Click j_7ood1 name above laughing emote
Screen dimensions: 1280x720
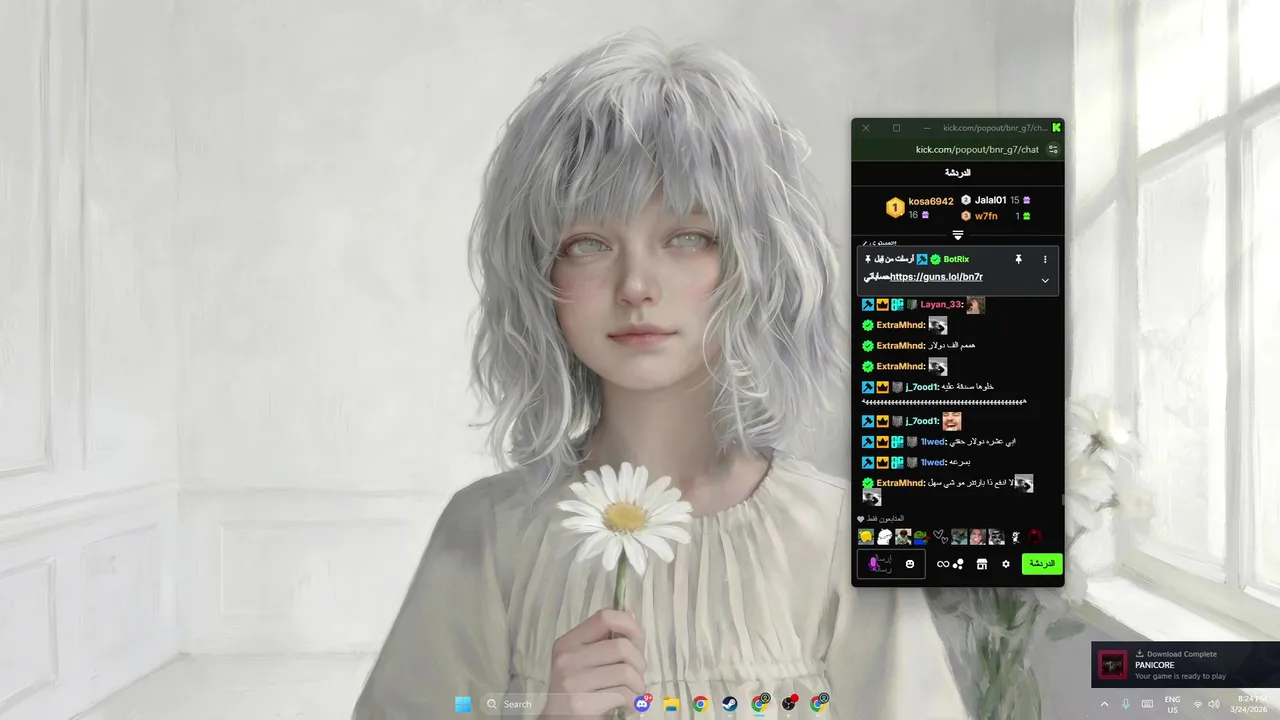(x=923, y=421)
